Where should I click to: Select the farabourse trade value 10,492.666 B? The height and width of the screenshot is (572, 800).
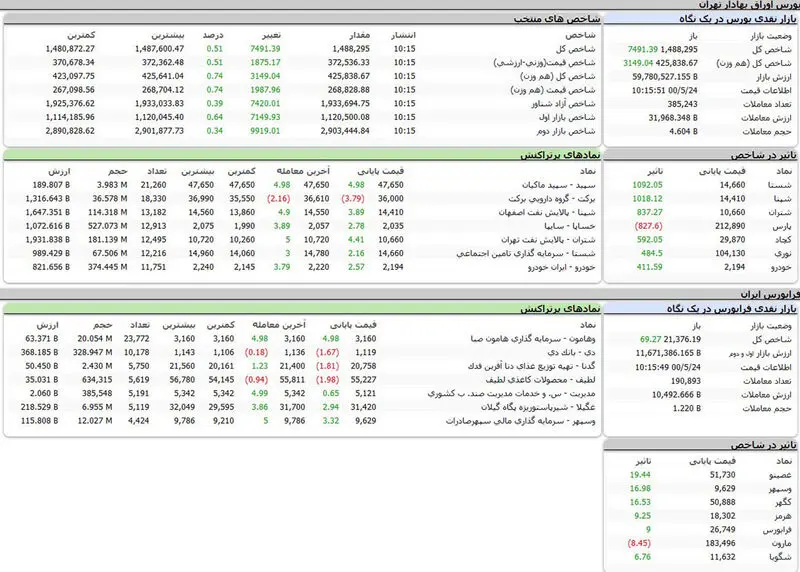click(677, 394)
